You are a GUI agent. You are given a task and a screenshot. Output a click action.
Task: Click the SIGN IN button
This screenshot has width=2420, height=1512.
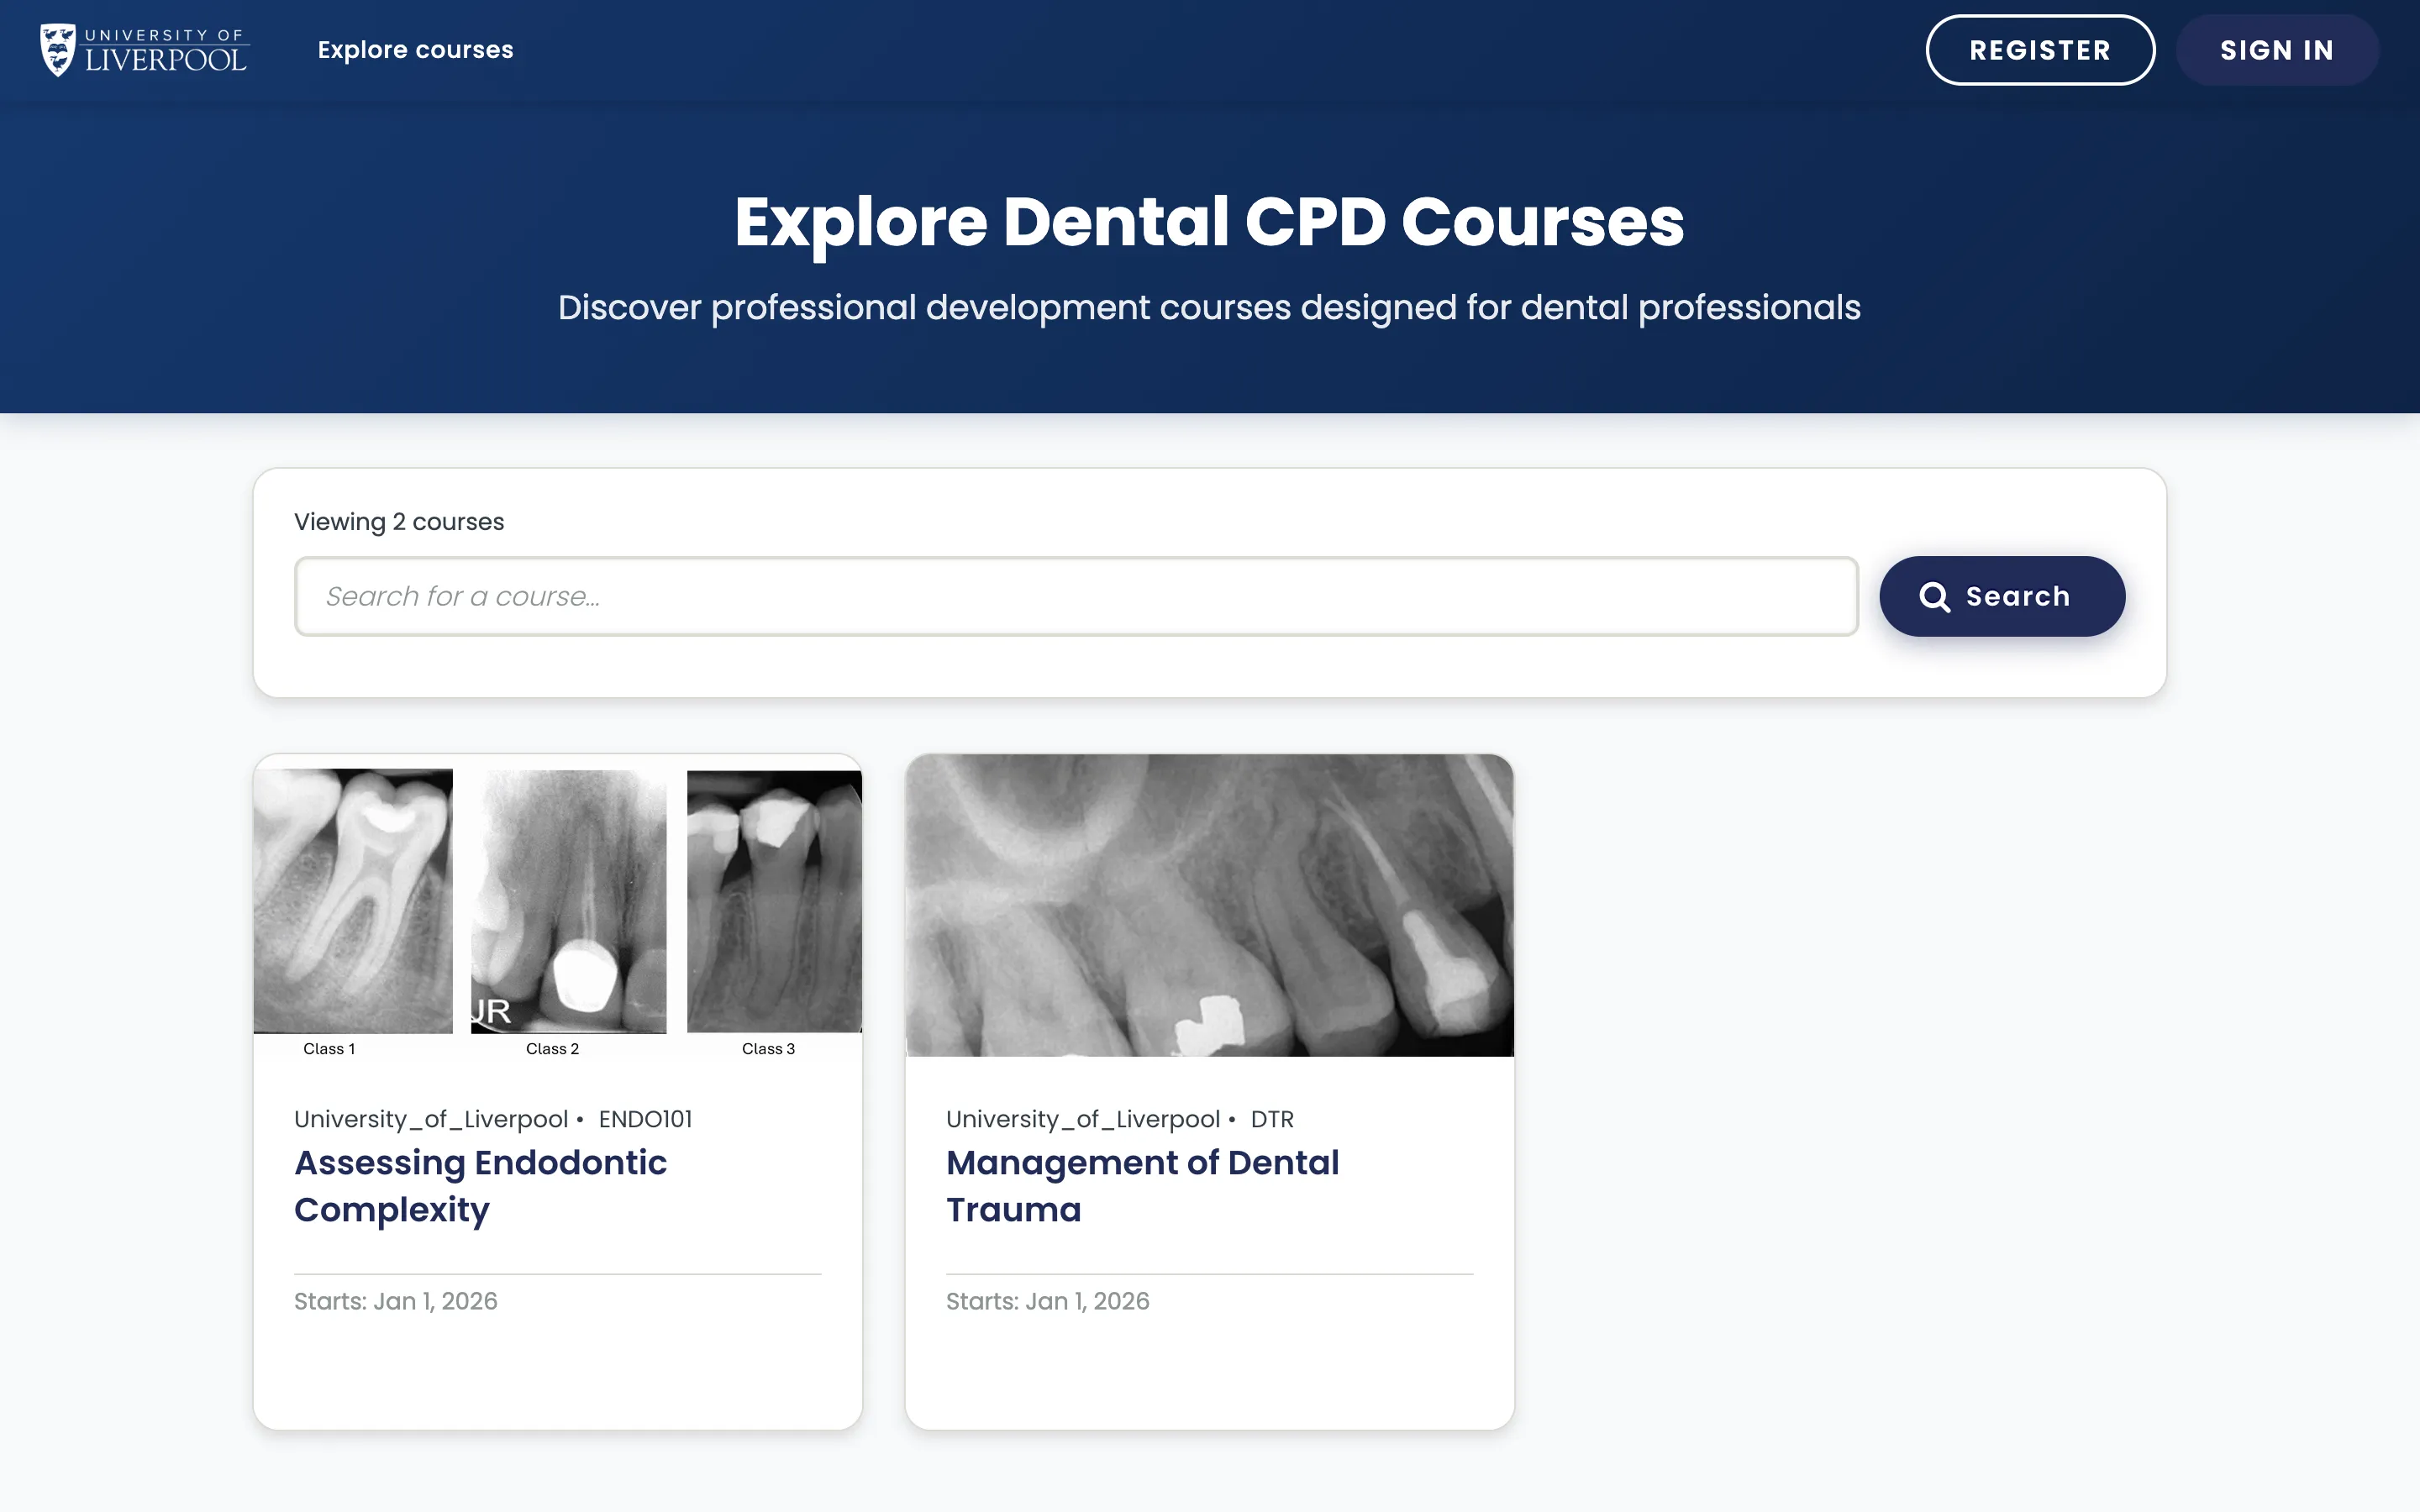pos(2277,50)
